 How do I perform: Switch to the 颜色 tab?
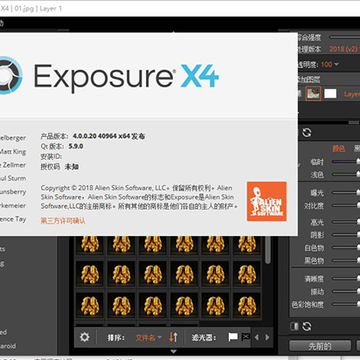pos(338,149)
